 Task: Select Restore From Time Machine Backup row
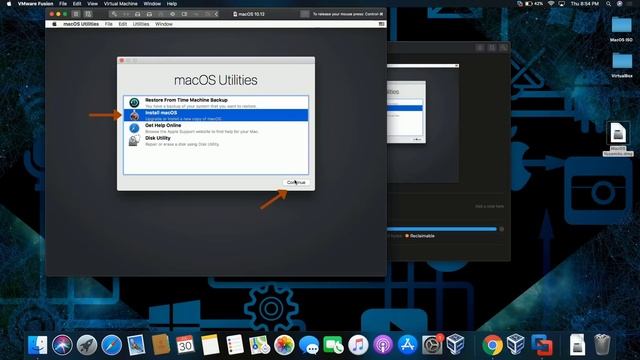[216, 102]
